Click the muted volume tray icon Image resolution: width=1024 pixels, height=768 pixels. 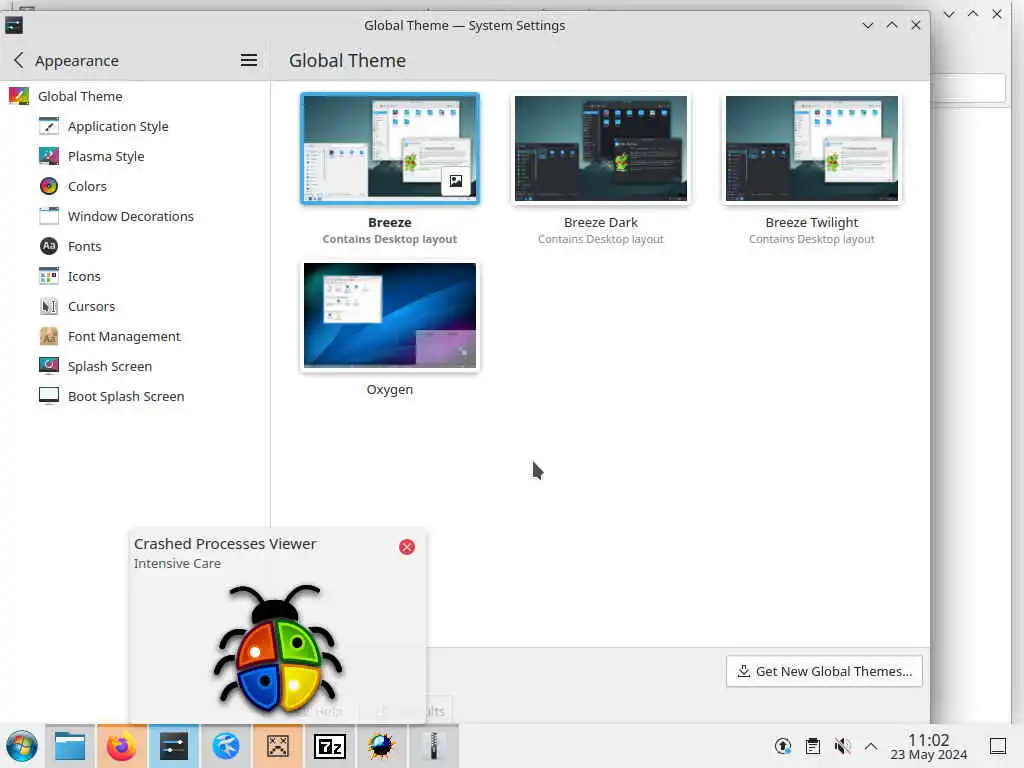point(842,746)
